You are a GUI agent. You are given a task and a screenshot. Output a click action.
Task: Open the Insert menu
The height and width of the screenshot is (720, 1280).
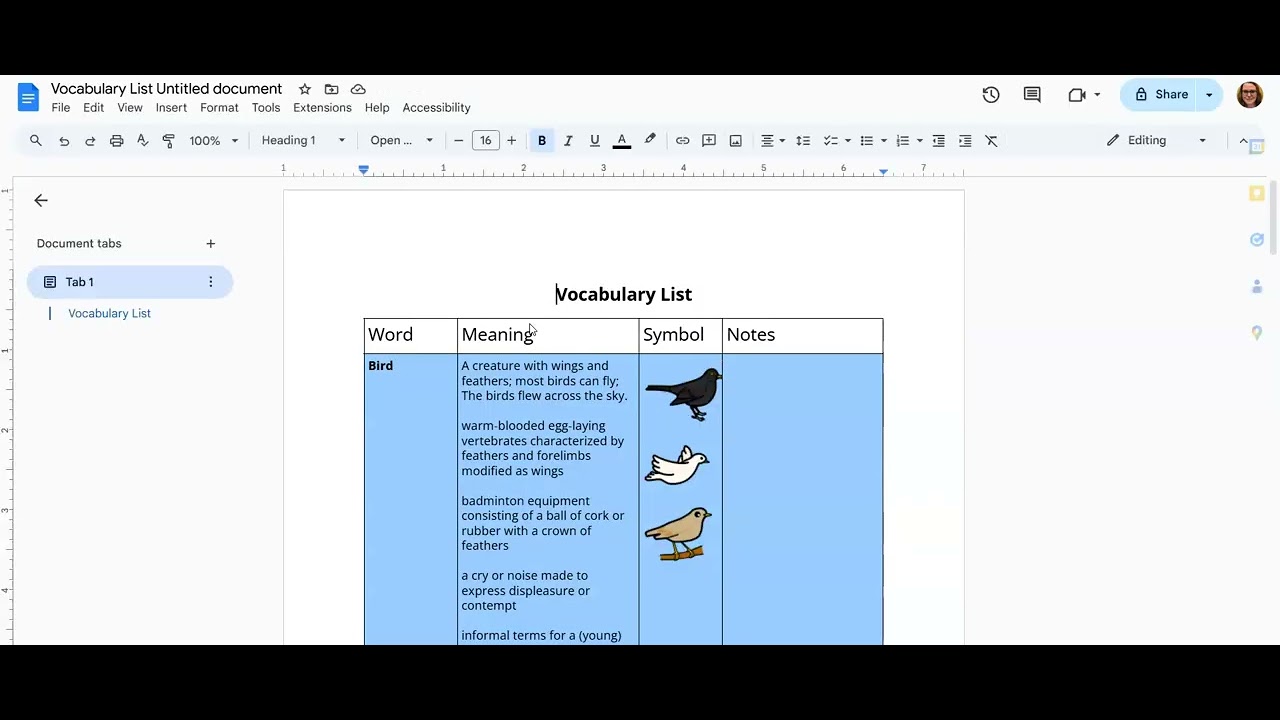[171, 108]
